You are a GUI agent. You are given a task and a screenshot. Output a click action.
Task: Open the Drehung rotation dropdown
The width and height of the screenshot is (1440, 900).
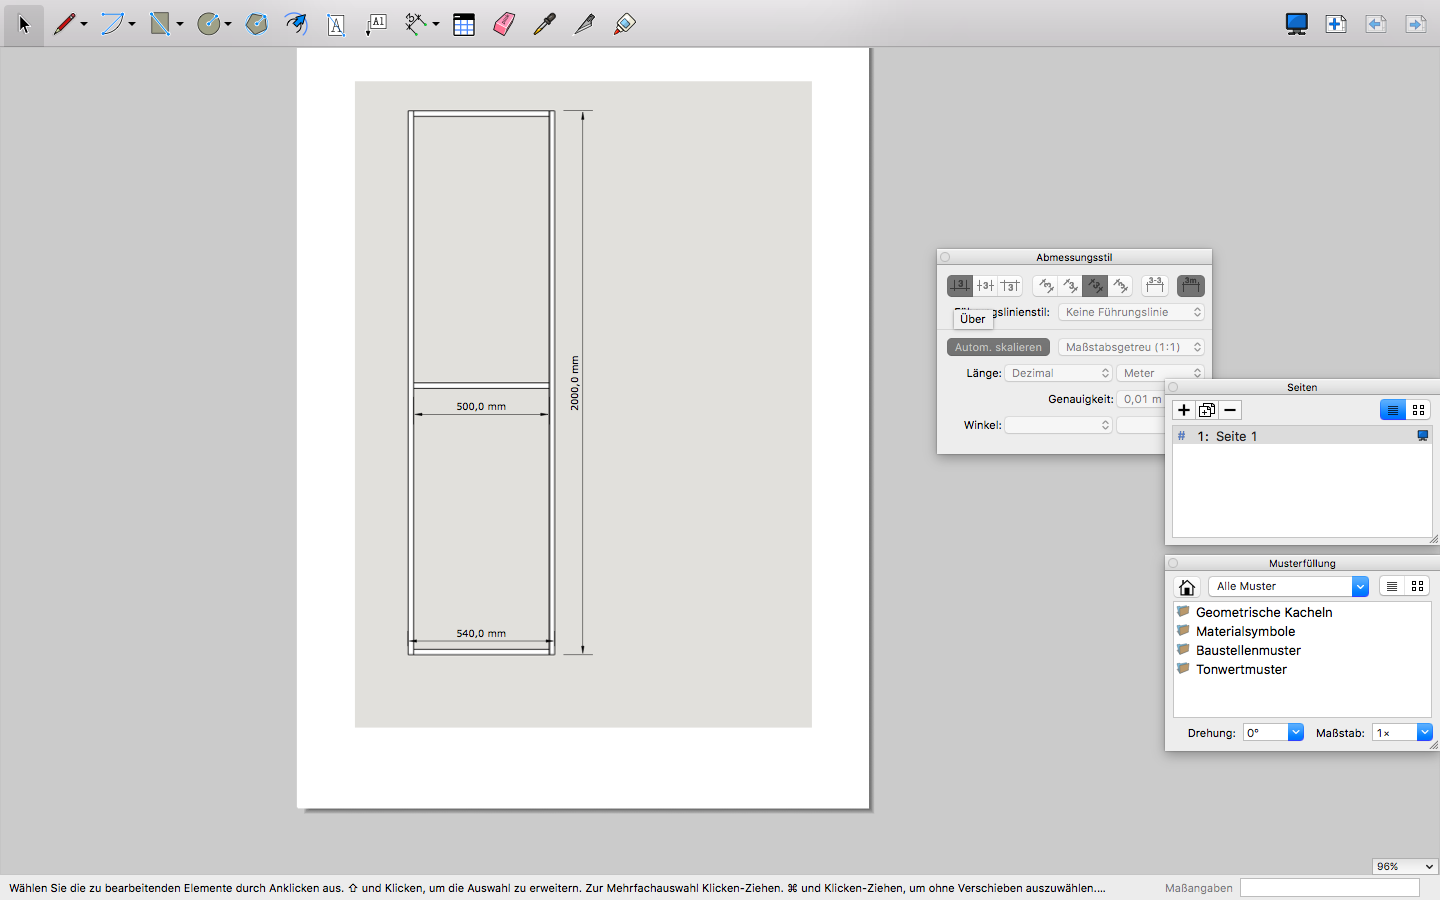(1273, 733)
